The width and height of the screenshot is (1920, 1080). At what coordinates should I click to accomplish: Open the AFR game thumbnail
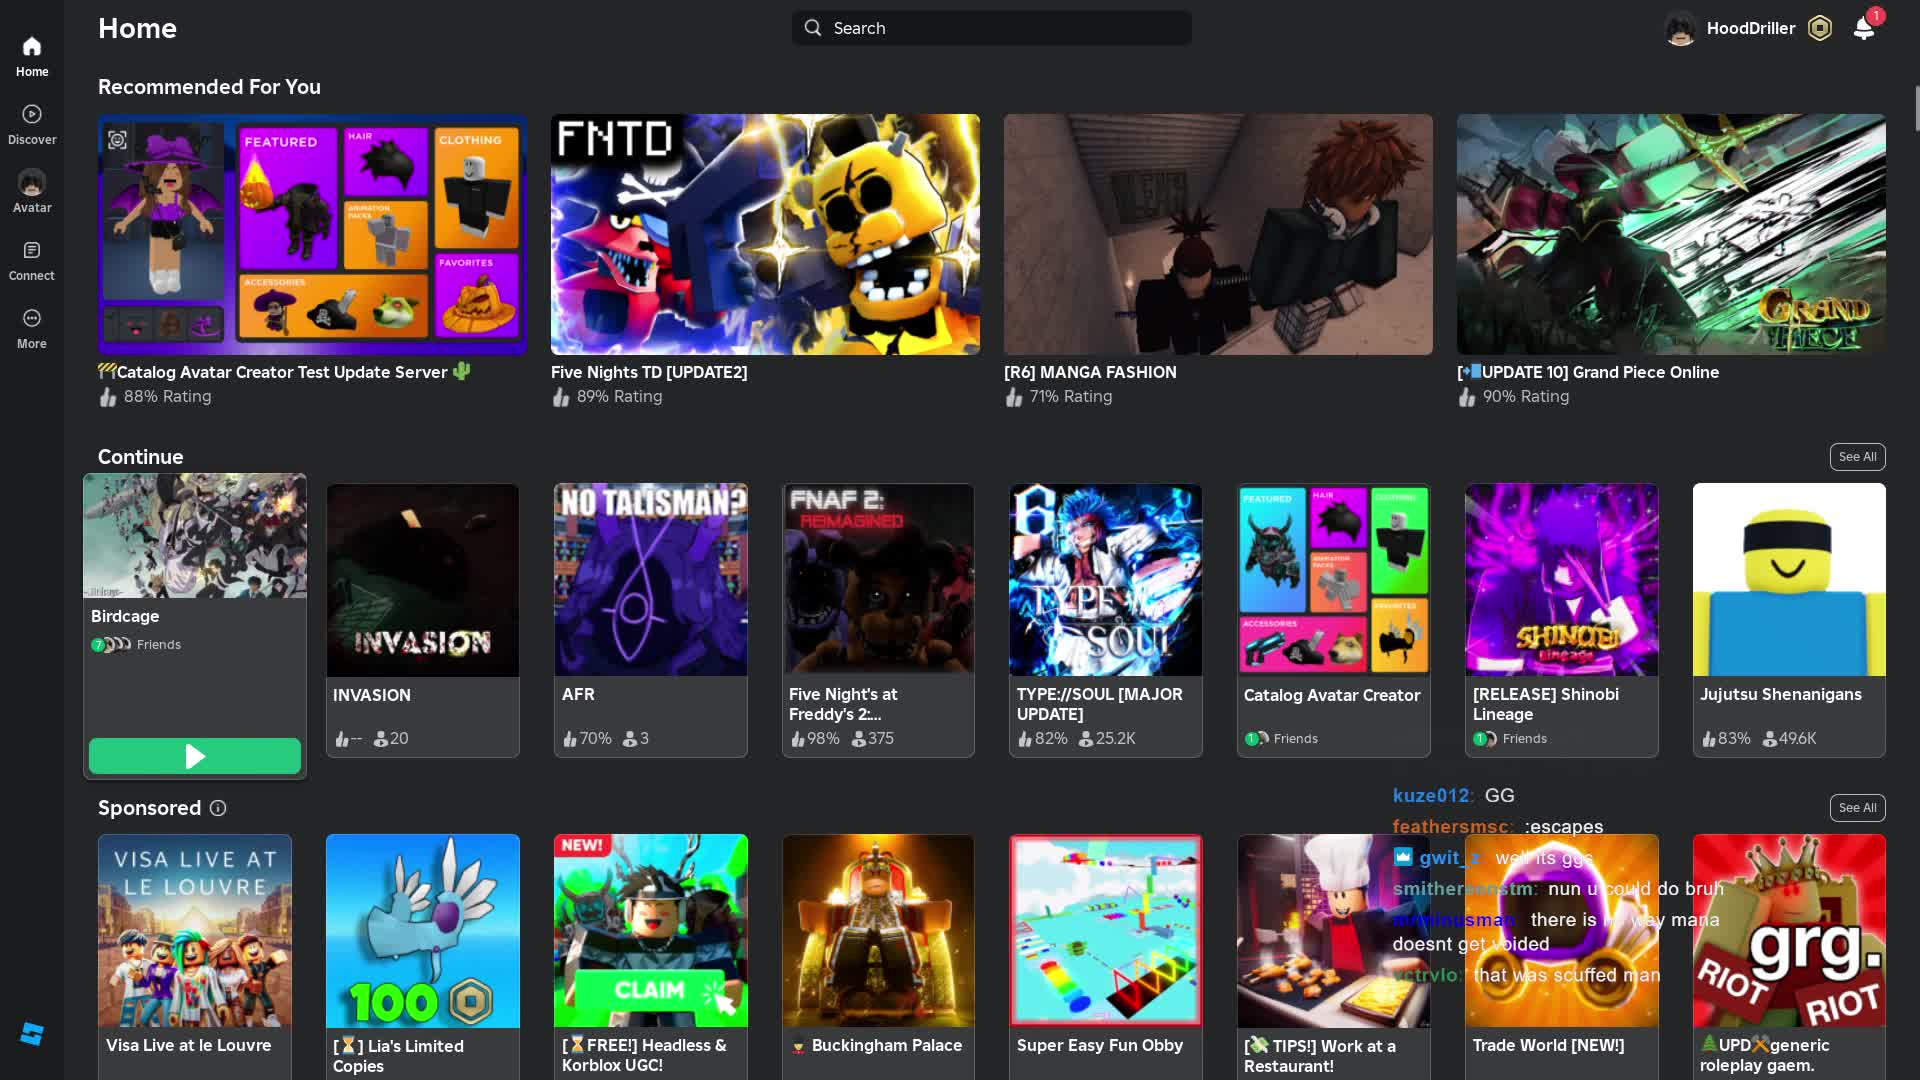(x=651, y=580)
